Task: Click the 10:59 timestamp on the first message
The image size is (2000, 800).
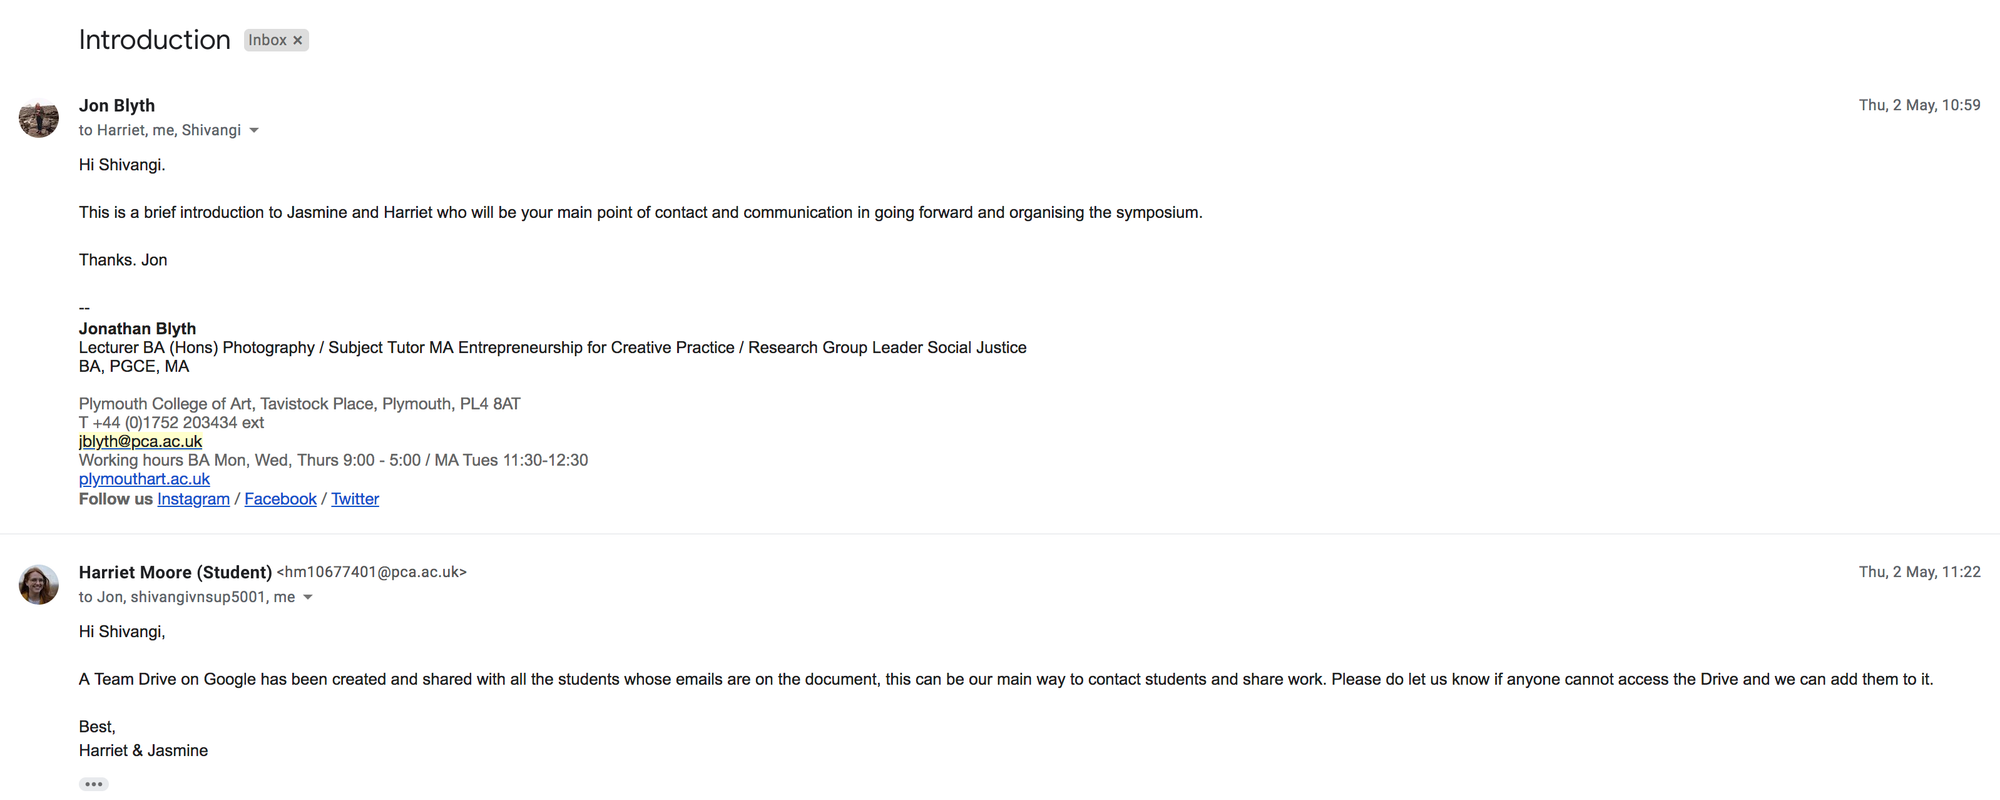Action: (x=1919, y=105)
